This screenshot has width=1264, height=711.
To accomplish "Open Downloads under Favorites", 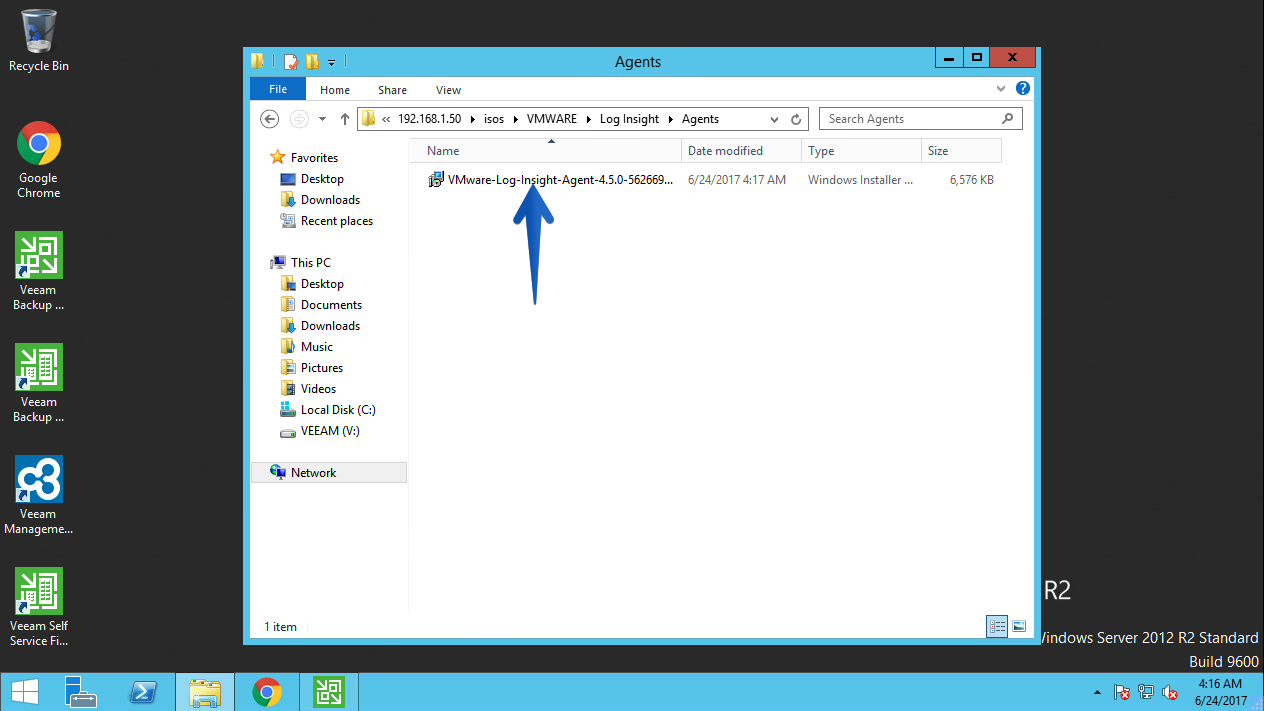I will (x=330, y=200).
